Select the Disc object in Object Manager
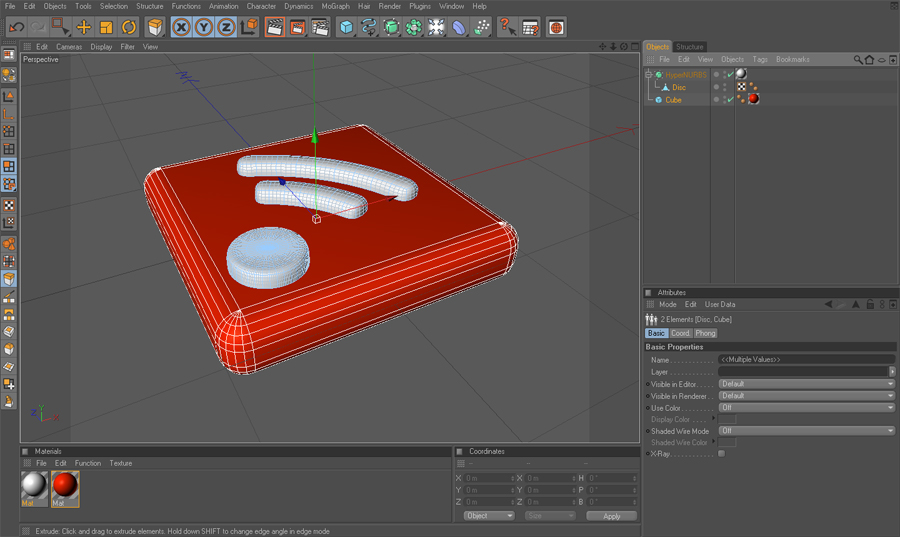The width and height of the screenshot is (900, 537). tap(679, 87)
